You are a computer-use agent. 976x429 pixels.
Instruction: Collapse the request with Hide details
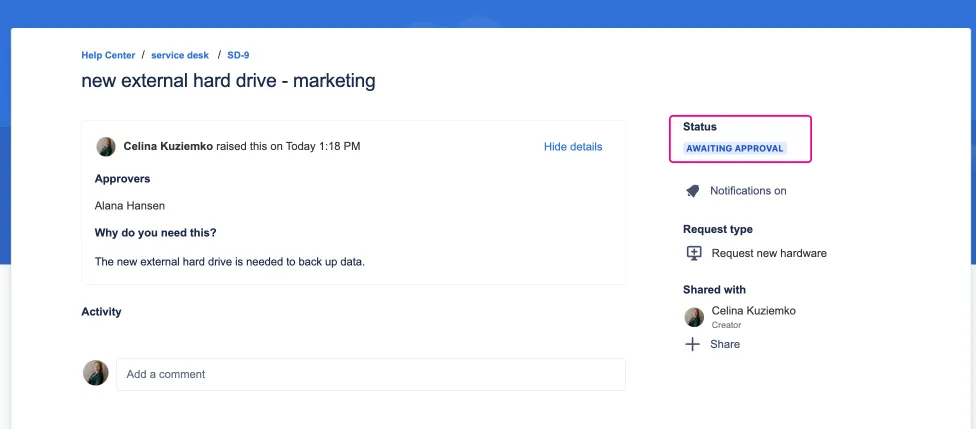[x=573, y=147]
